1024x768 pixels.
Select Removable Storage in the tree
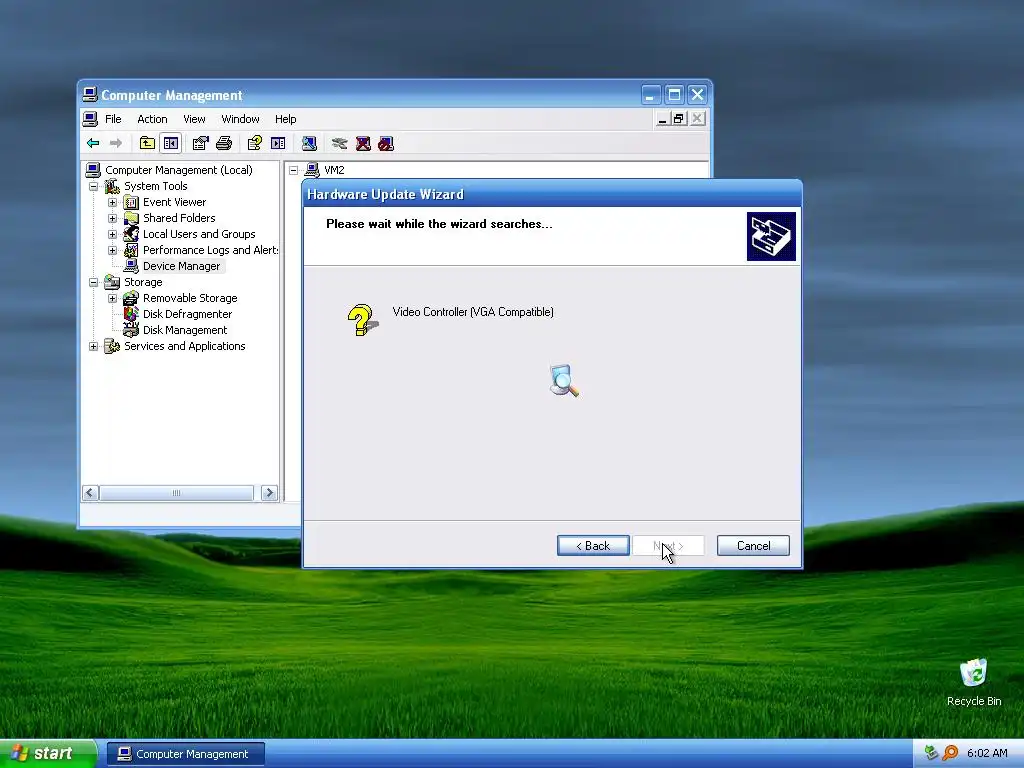[x=190, y=298]
